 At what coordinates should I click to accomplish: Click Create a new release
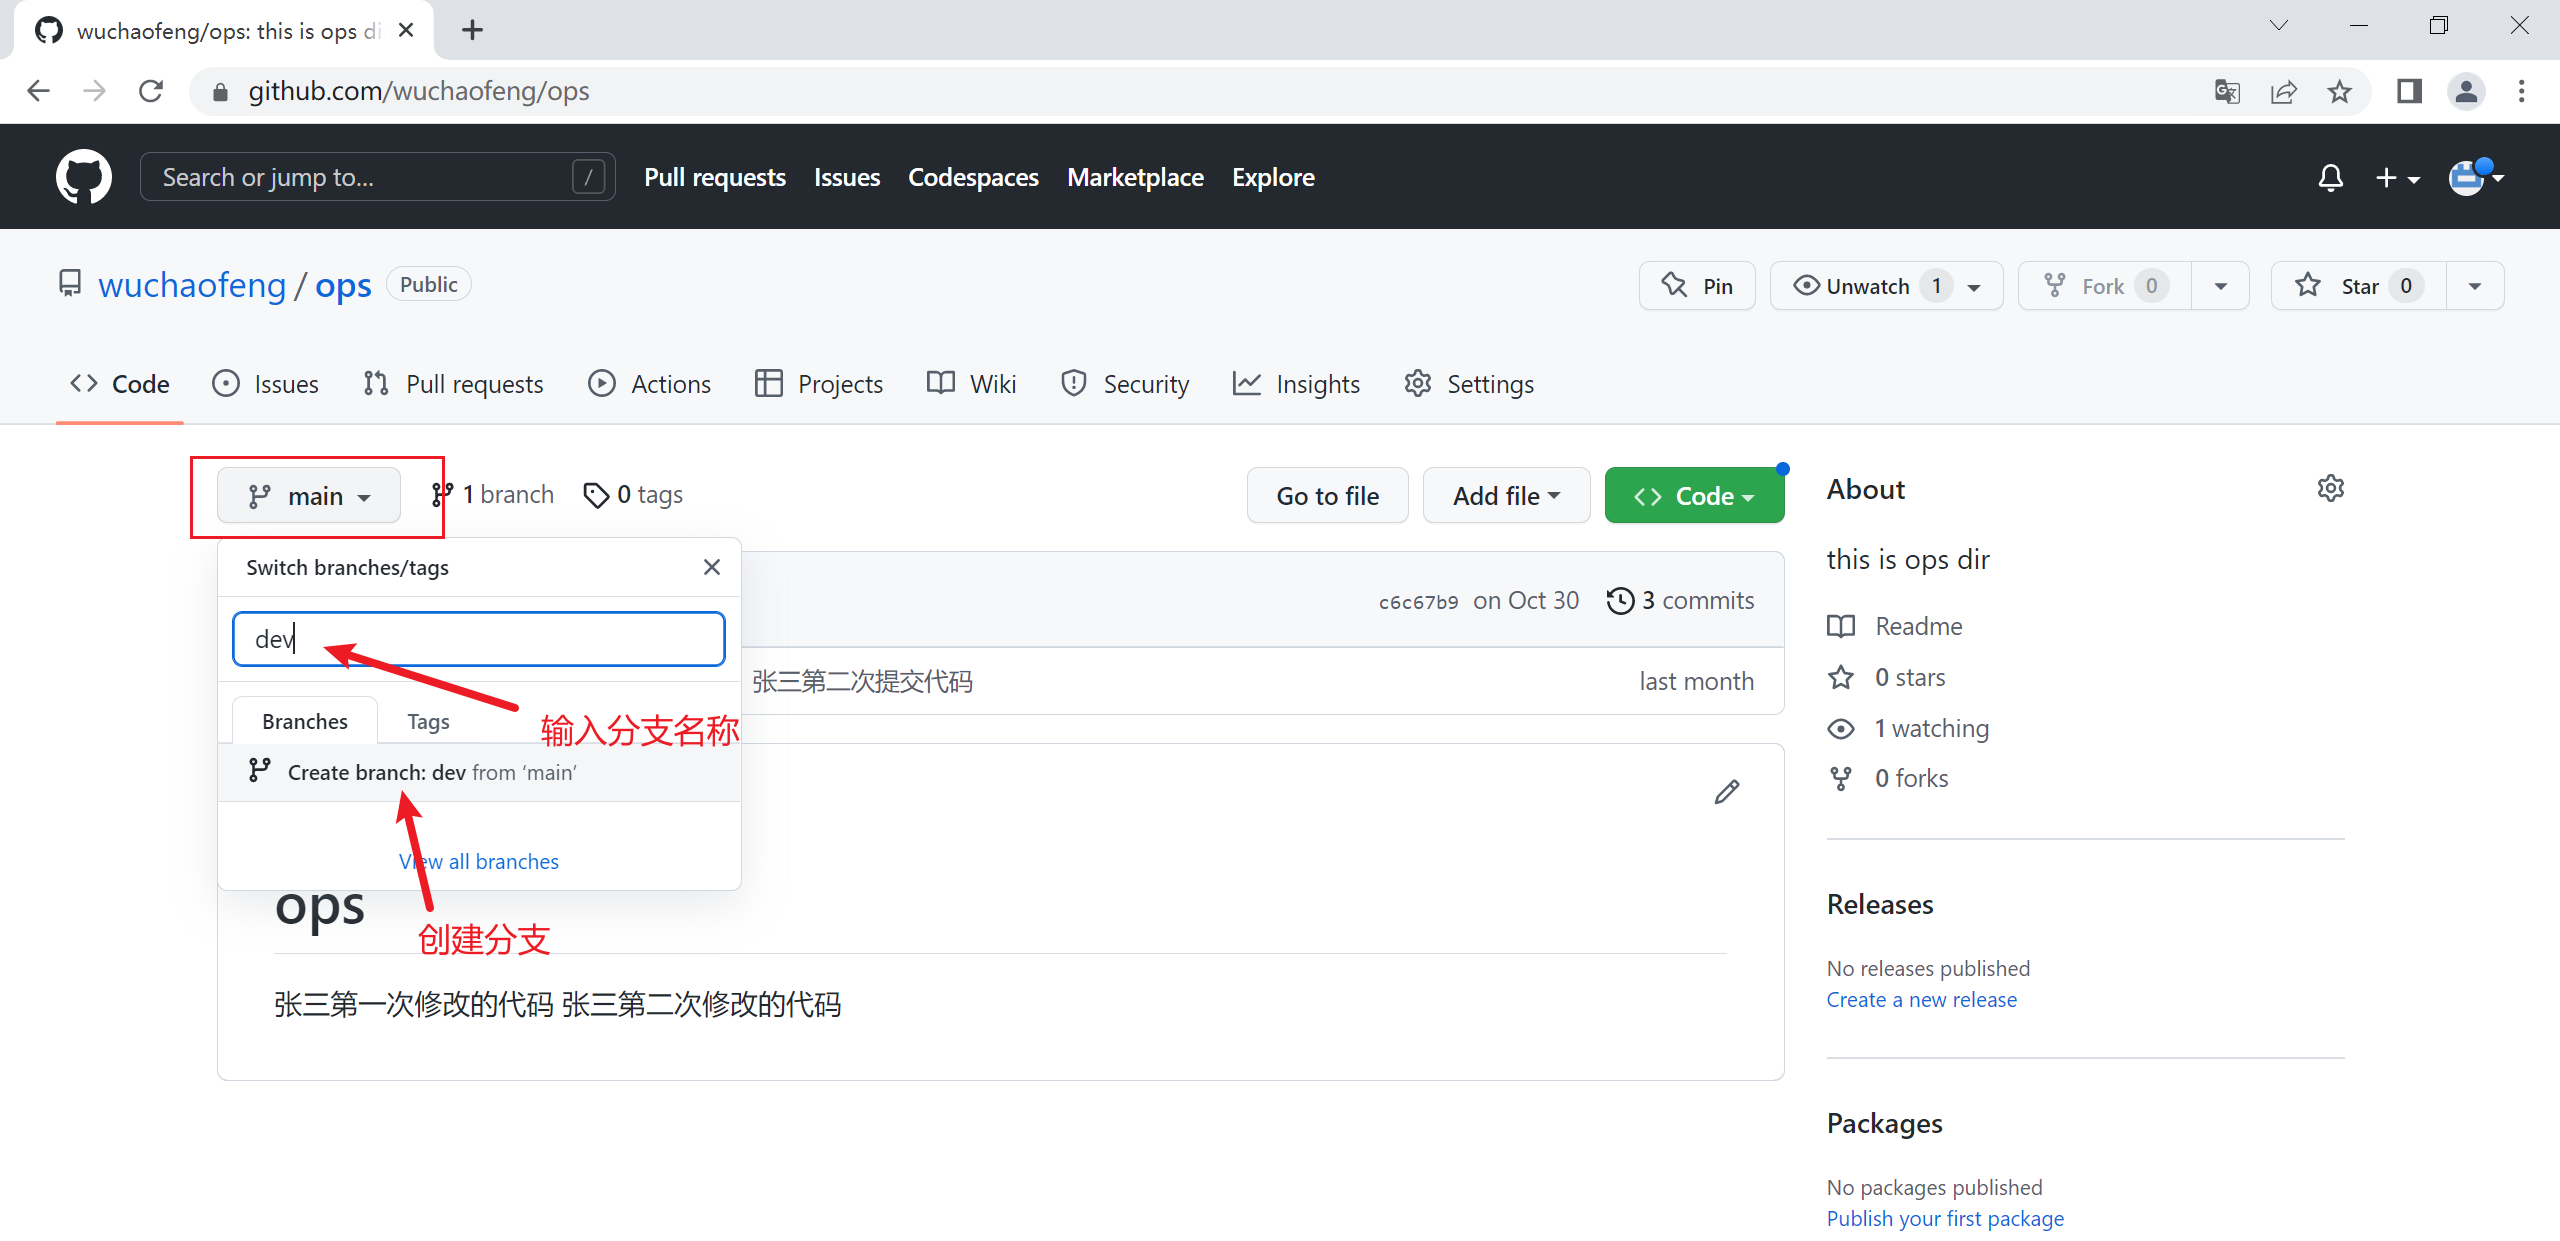1921,999
